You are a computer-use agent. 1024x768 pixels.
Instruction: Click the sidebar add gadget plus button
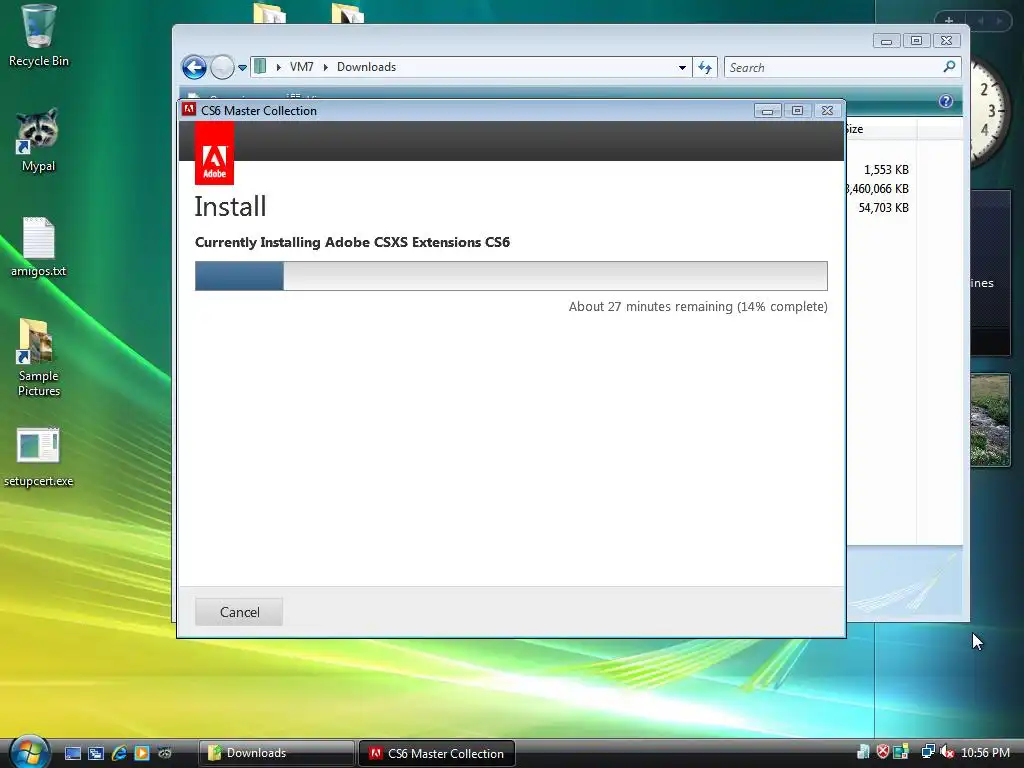pyautogui.click(x=949, y=20)
